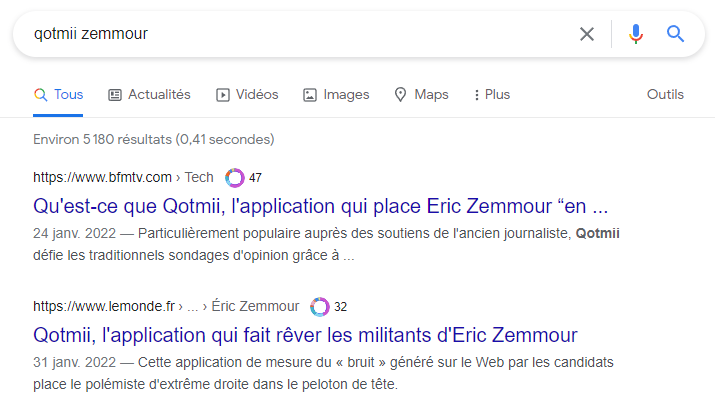Open Le Monde's Qotmii article link
The image size is (715, 415).
pyautogui.click(x=305, y=334)
